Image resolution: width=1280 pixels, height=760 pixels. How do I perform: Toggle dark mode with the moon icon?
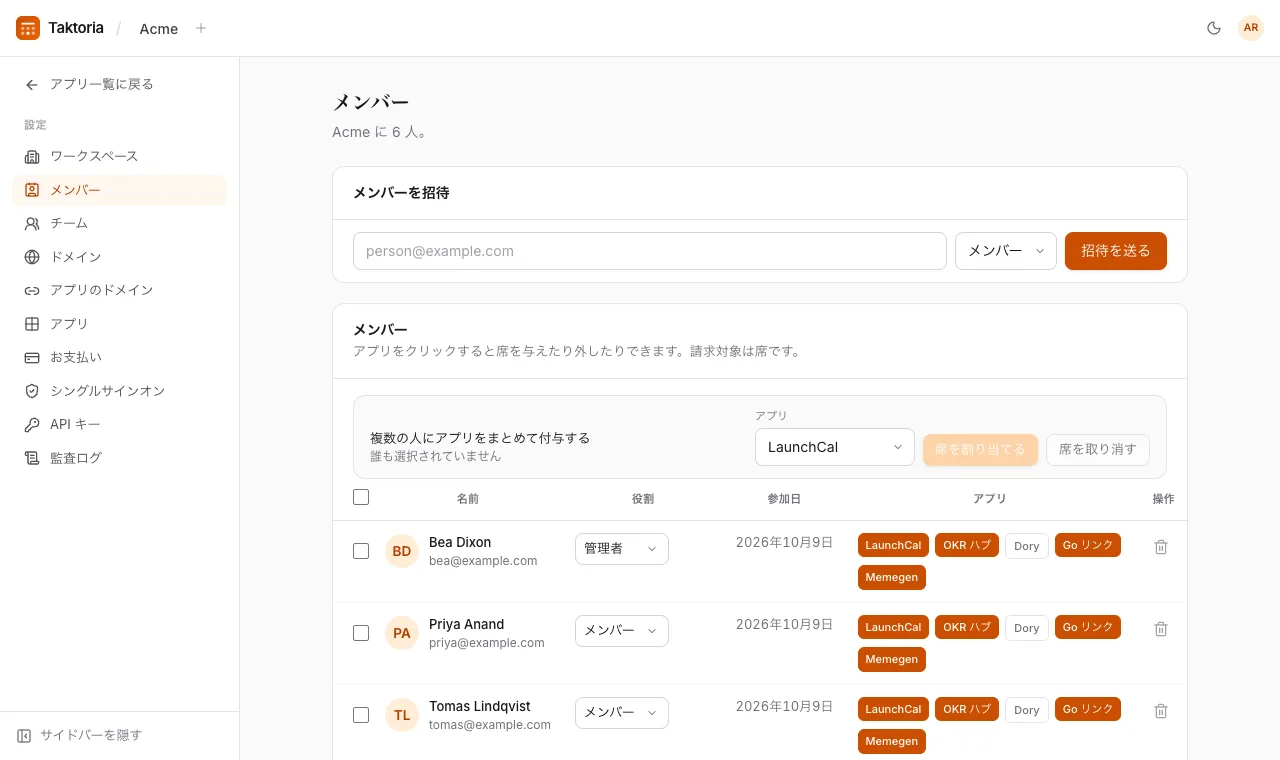pyautogui.click(x=1214, y=28)
